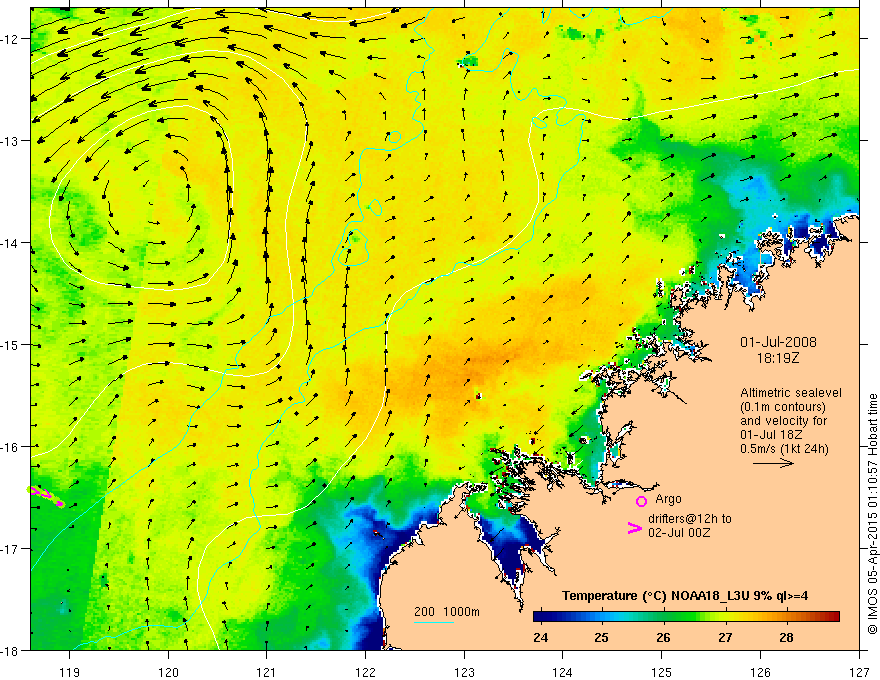Click the color bar tick label 27

725,637
